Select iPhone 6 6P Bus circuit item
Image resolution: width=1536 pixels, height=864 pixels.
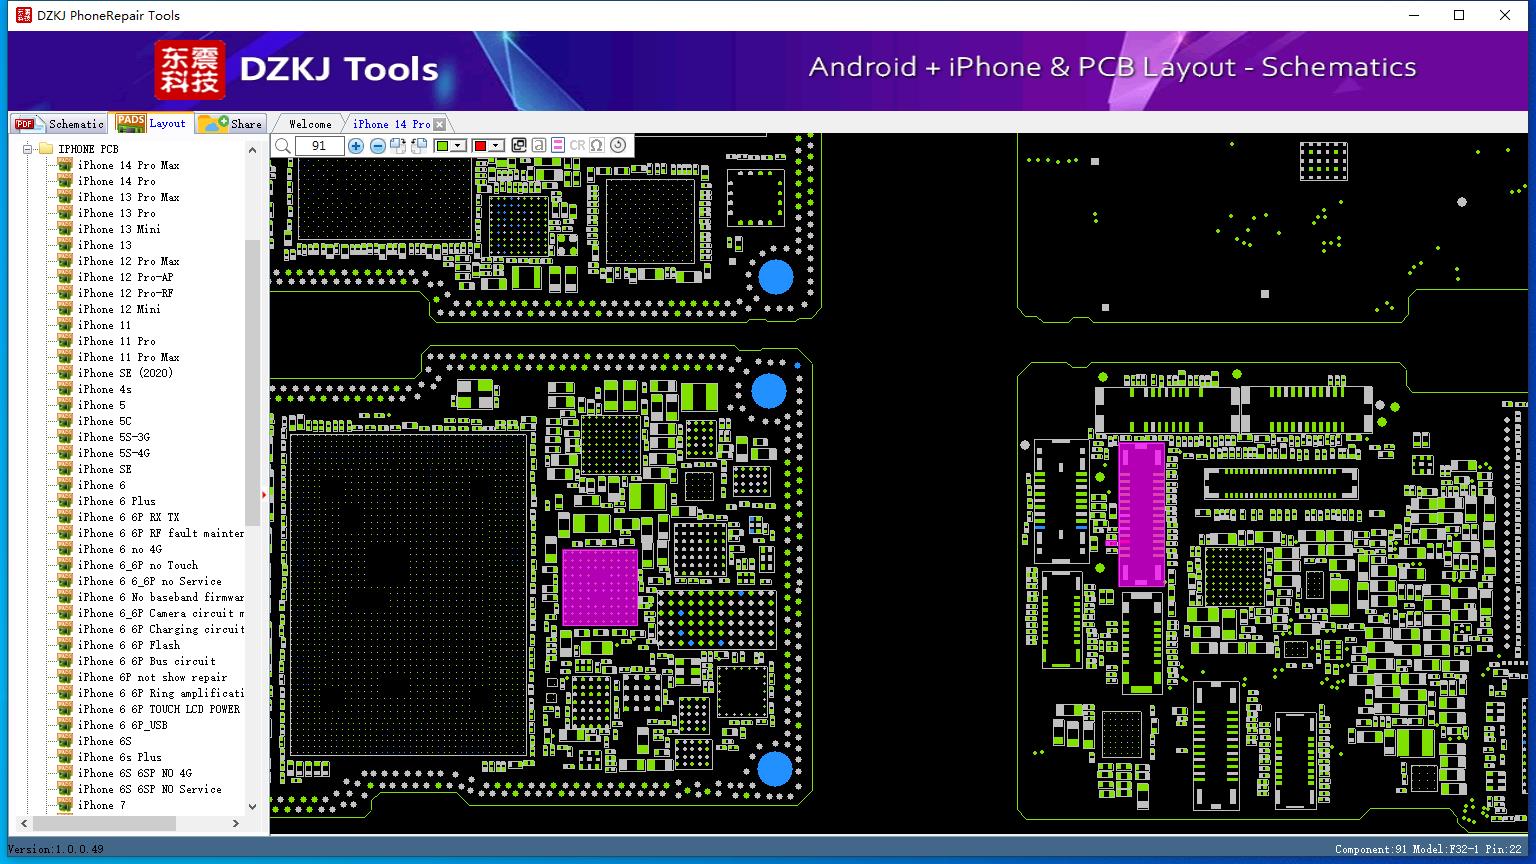coord(147,661)
